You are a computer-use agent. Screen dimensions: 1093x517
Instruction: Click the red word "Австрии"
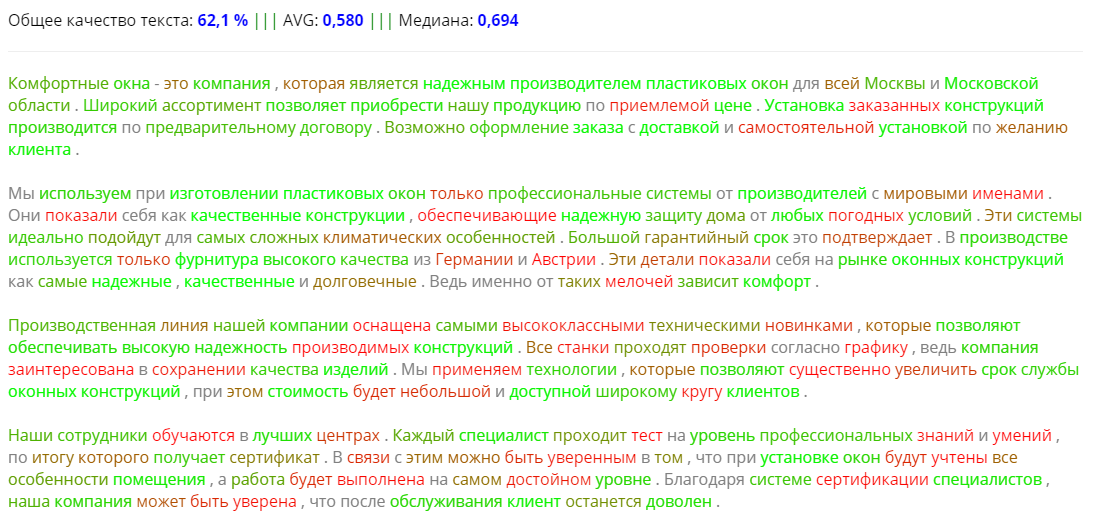pos(565,259)
